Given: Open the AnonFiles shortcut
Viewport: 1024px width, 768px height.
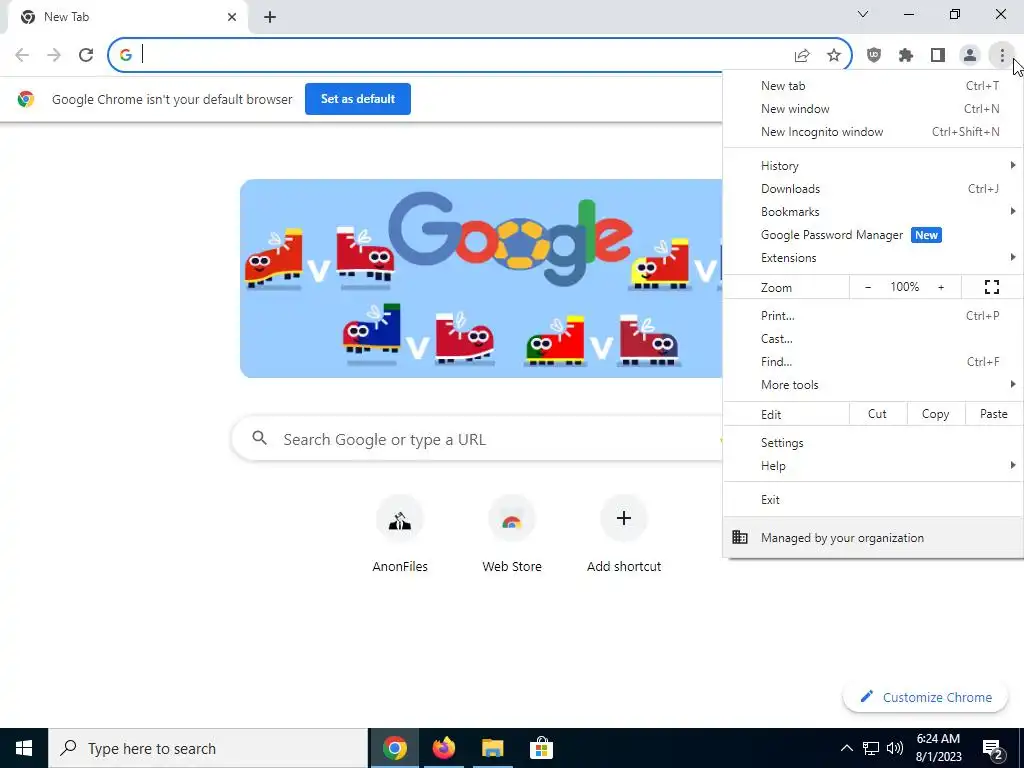Looking at the screenshot, I should pos(400,536).
